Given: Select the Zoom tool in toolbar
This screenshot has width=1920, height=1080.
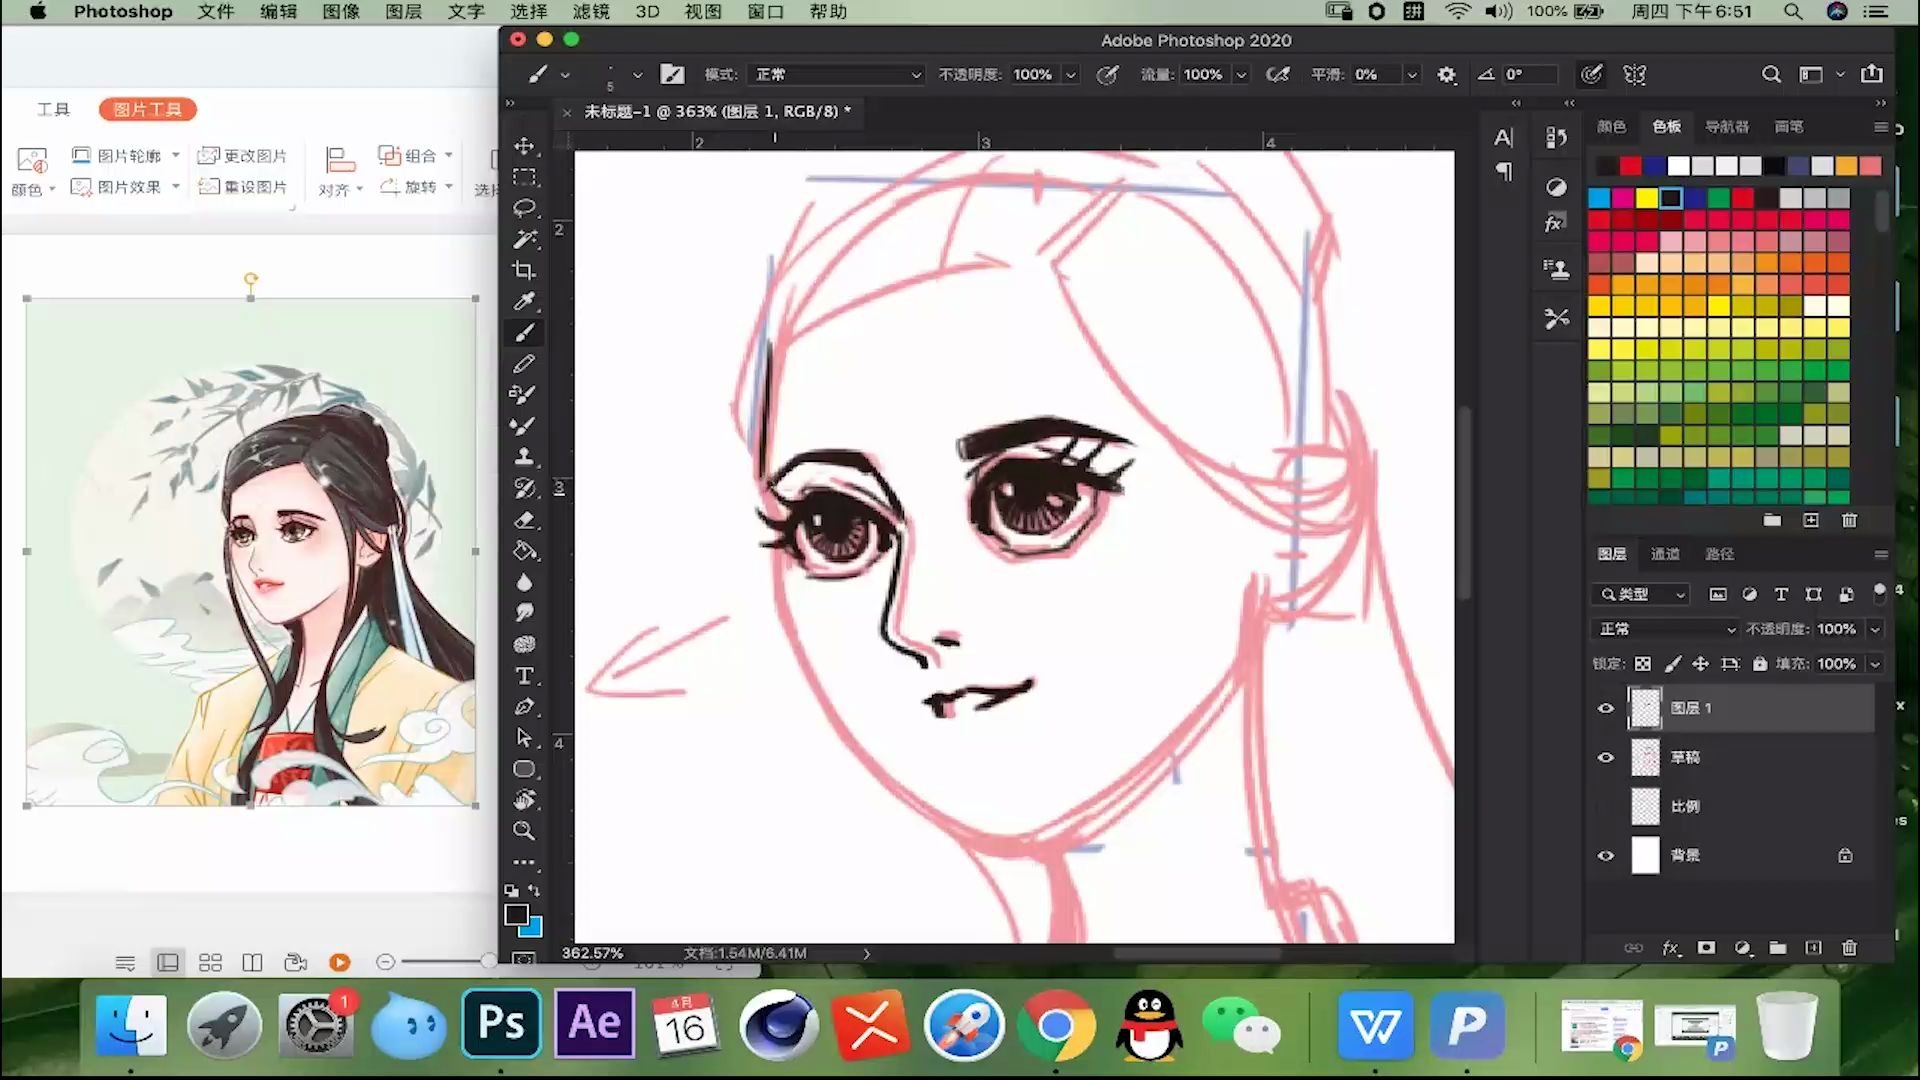Looking at the screenshot, I should click(524, 831).
